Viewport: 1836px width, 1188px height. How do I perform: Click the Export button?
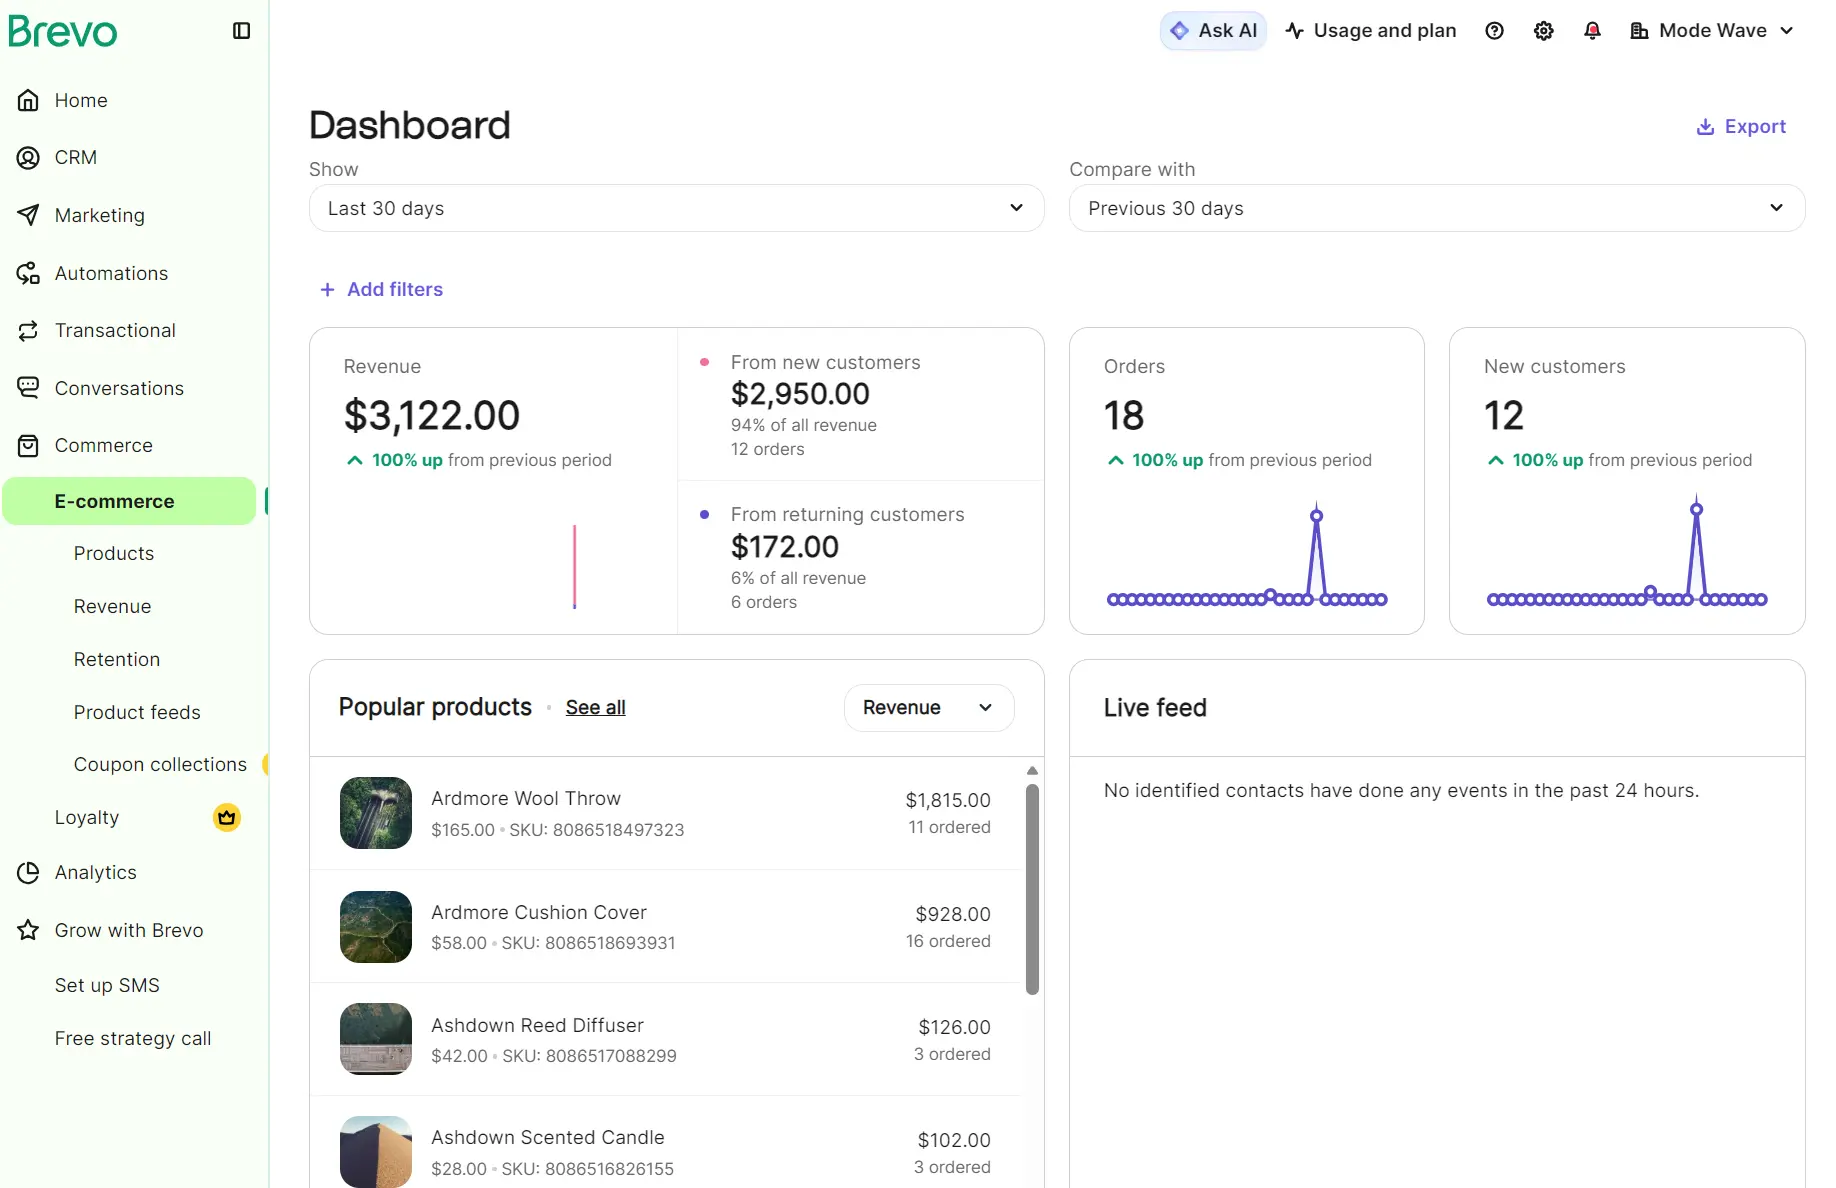coord(1741,127)
